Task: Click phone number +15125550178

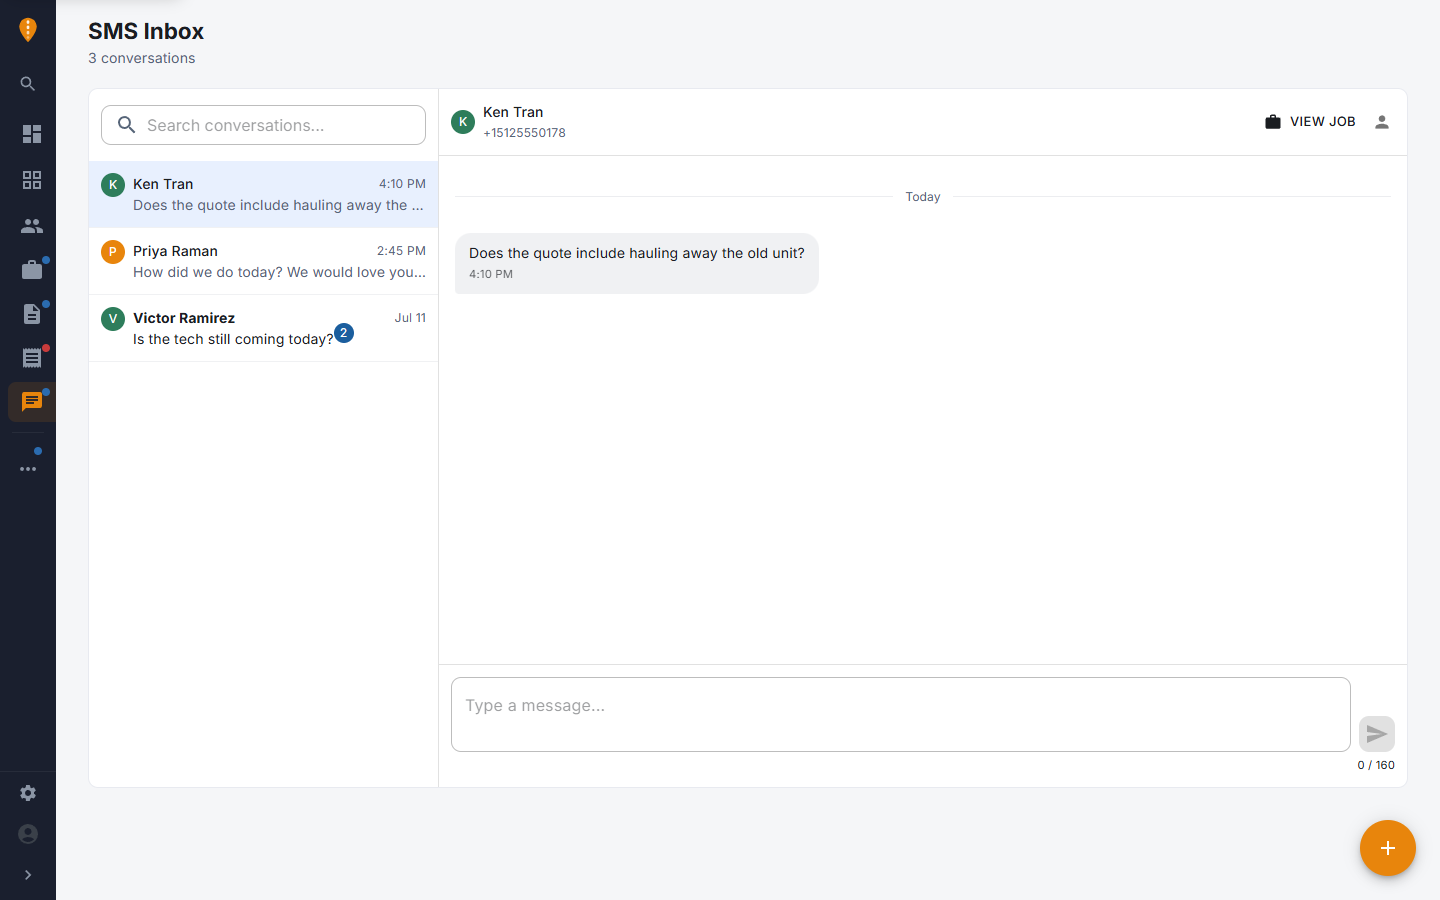Action: [x=524, y=133]
